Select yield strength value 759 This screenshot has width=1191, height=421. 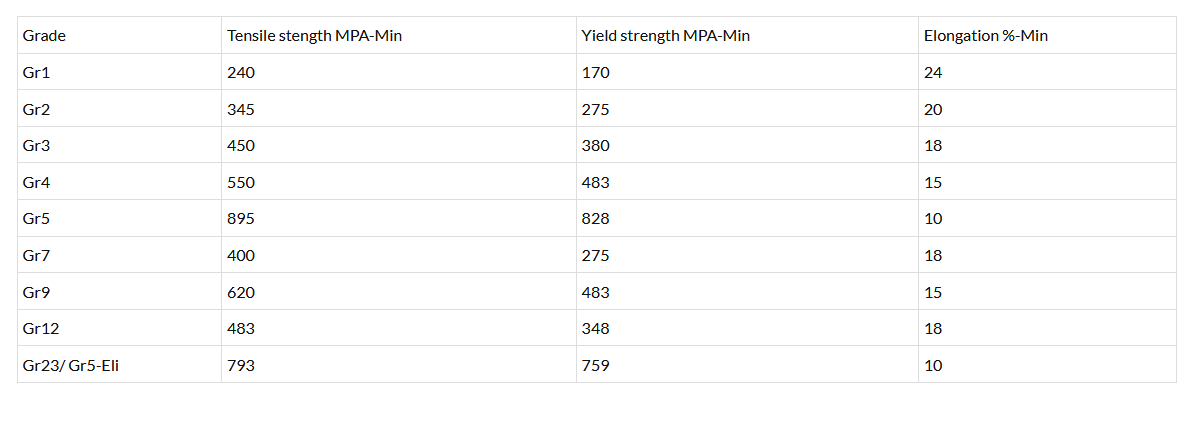point(595,366)
